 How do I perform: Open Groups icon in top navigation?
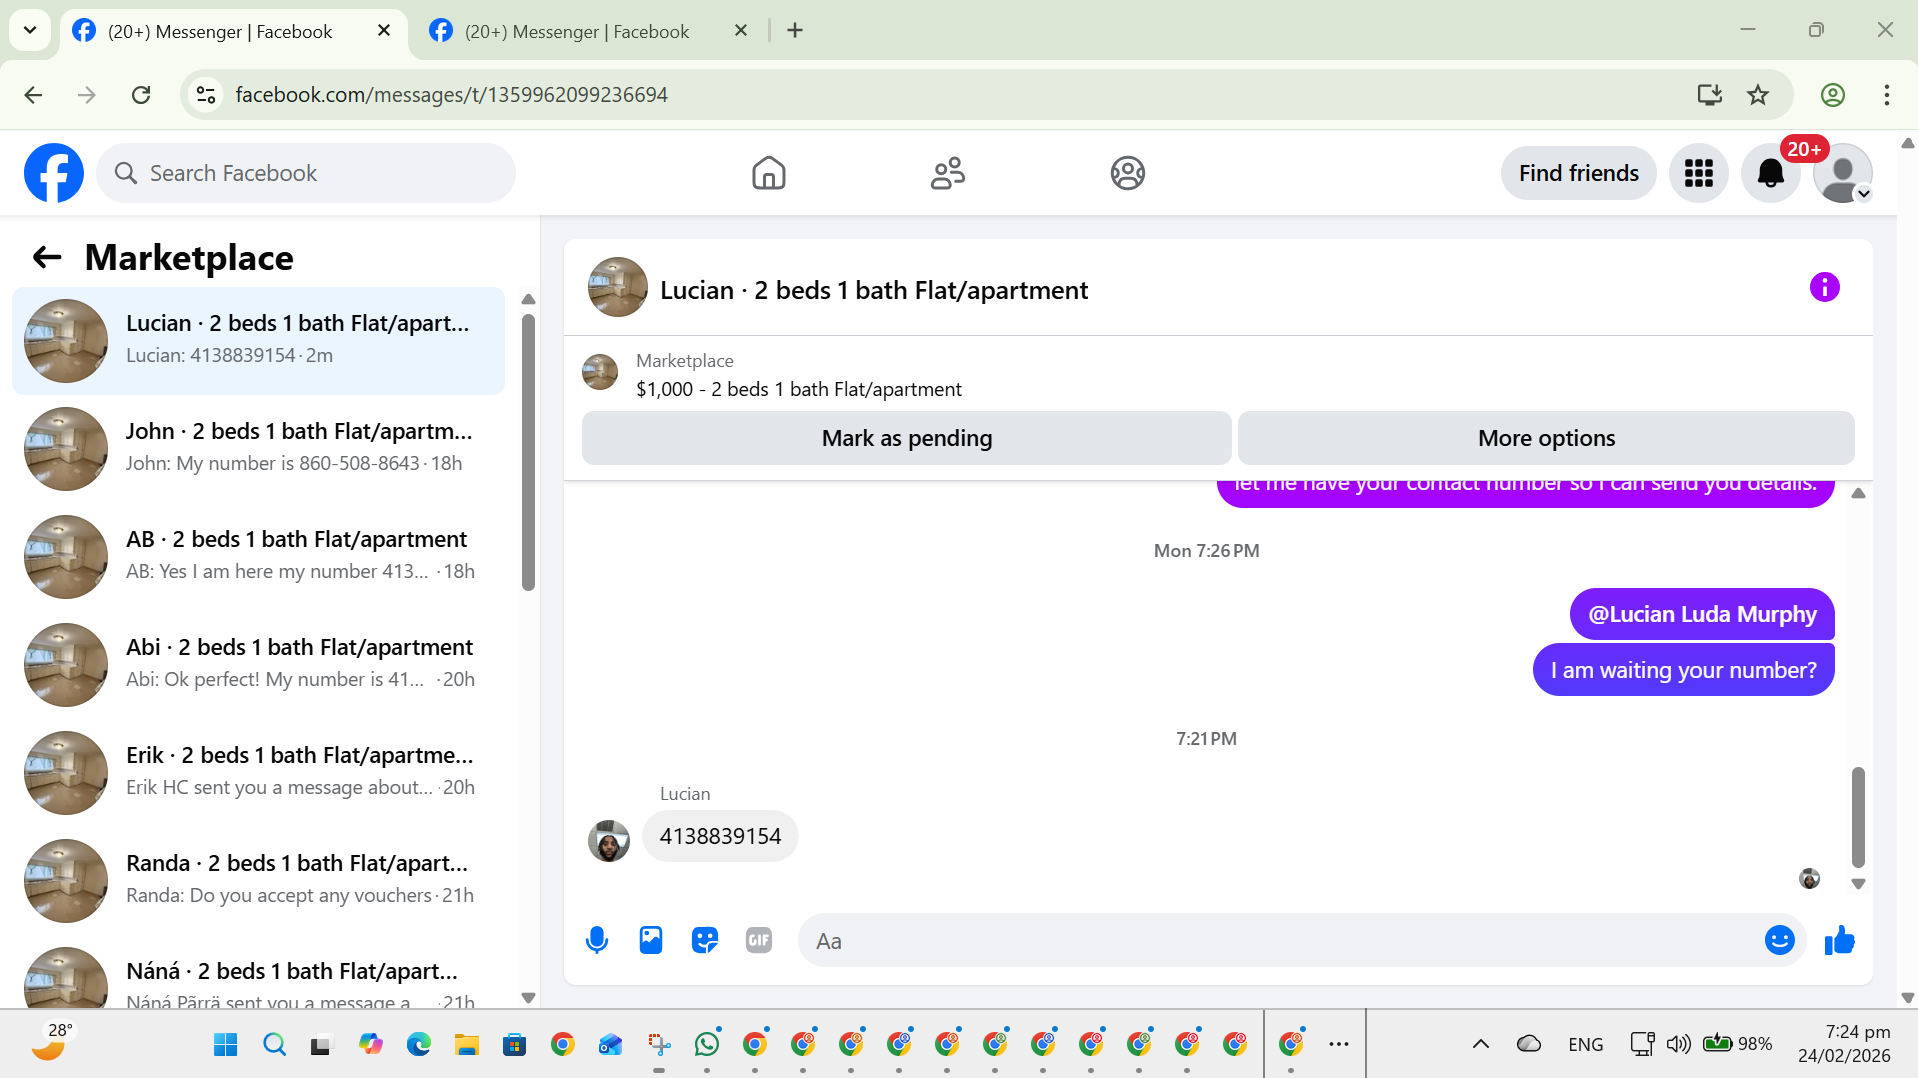point(1127,173)
